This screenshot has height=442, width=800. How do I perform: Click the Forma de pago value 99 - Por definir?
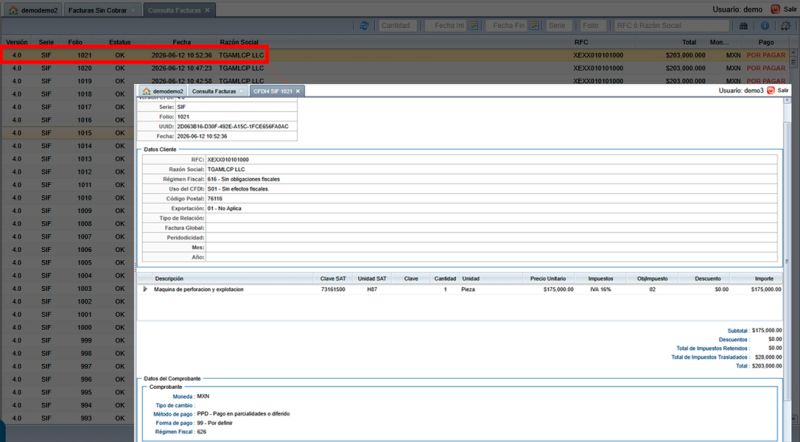click(215, 423)
